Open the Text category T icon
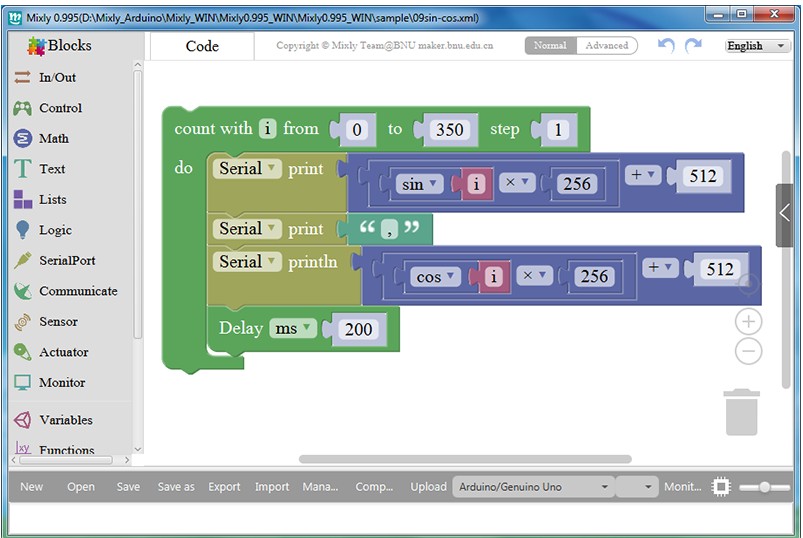 pyautogui.click(x=22, y=169)
